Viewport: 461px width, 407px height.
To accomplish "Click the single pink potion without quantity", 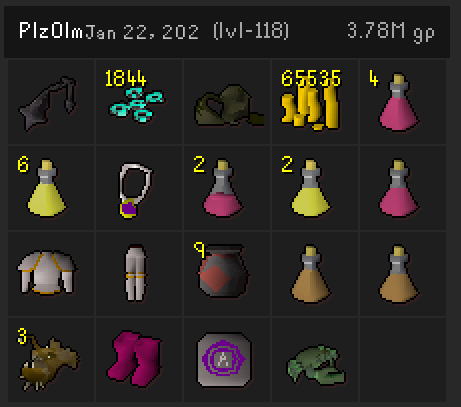I will point(399,188).
